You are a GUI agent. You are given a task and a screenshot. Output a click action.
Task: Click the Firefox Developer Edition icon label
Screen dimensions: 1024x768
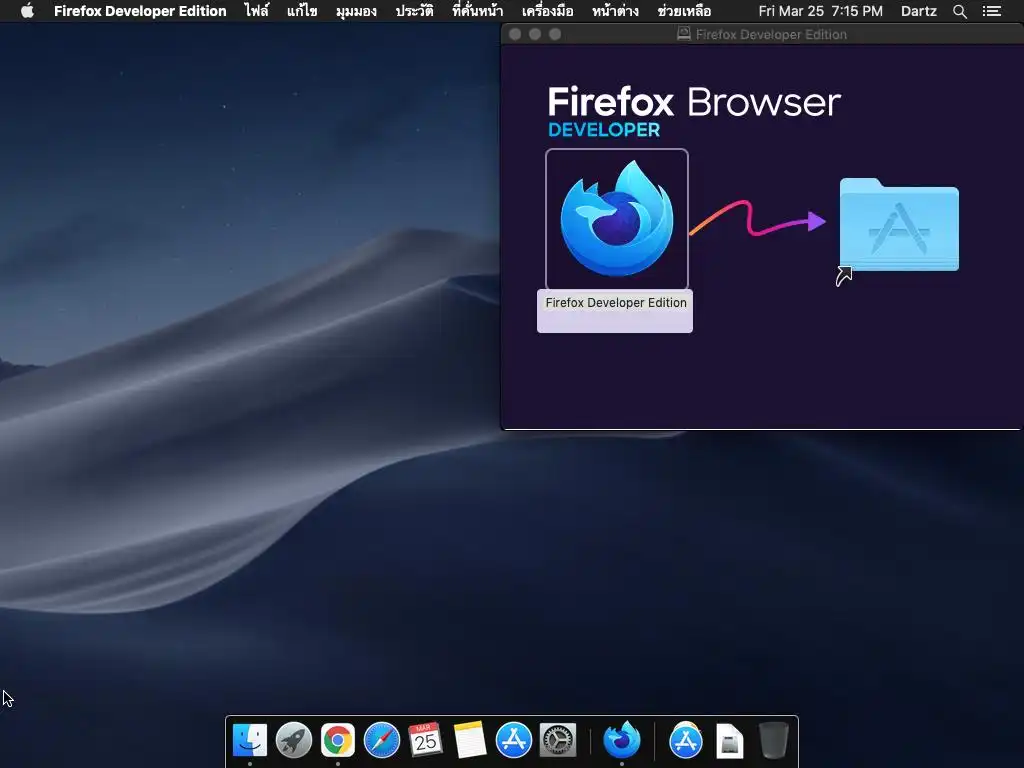[616, 302]
